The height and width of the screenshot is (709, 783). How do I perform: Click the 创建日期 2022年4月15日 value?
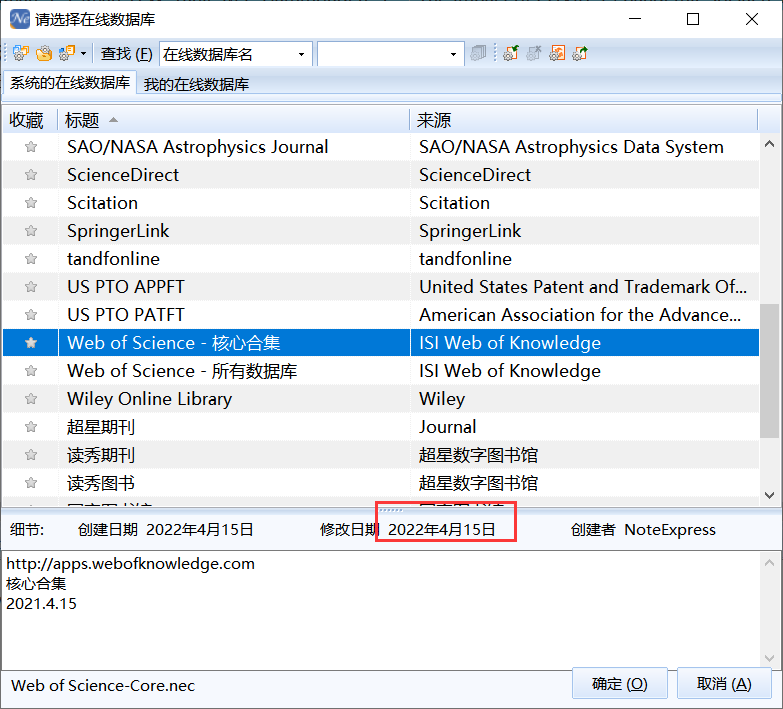coord(200,529)
